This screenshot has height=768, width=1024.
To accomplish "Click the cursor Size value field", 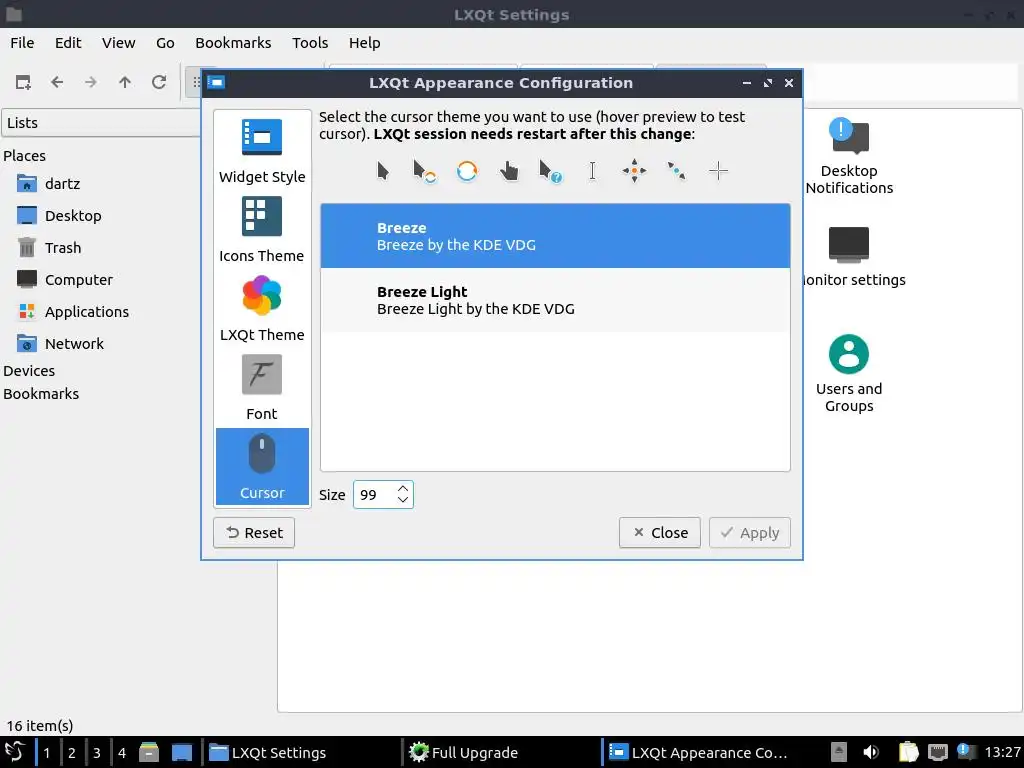I will tap(375, 495).
